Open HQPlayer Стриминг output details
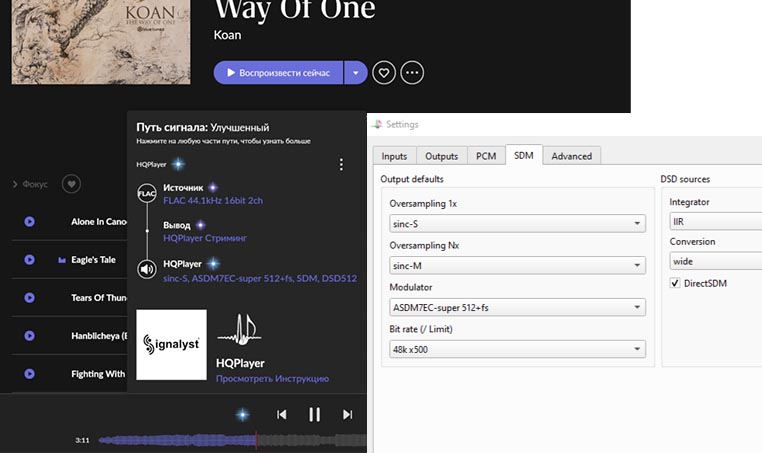The height and width of the screenshot is (453, 762). click(x=205, y=238)
